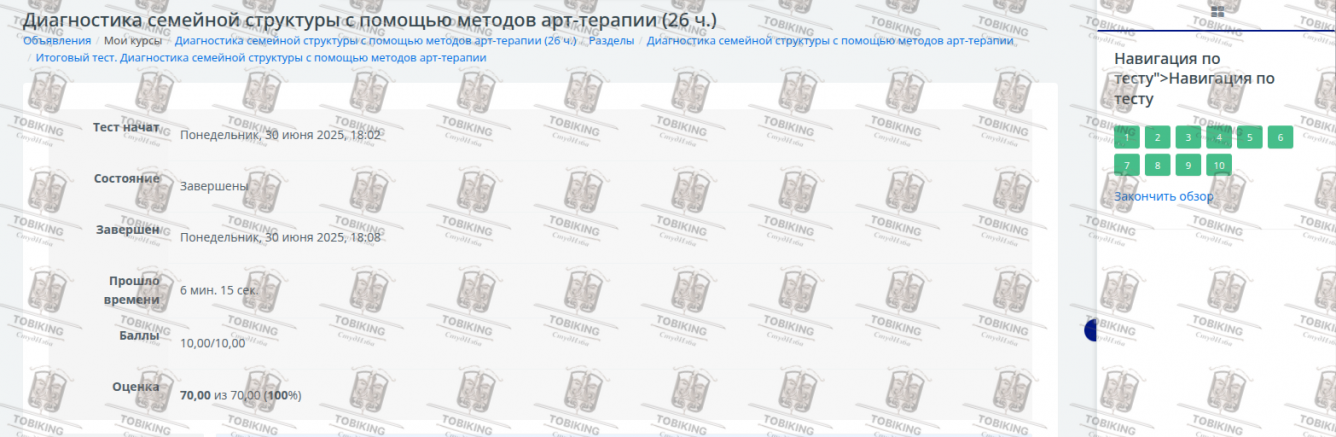Open question 5 from the navigation grid

[x=1249, y=138]
